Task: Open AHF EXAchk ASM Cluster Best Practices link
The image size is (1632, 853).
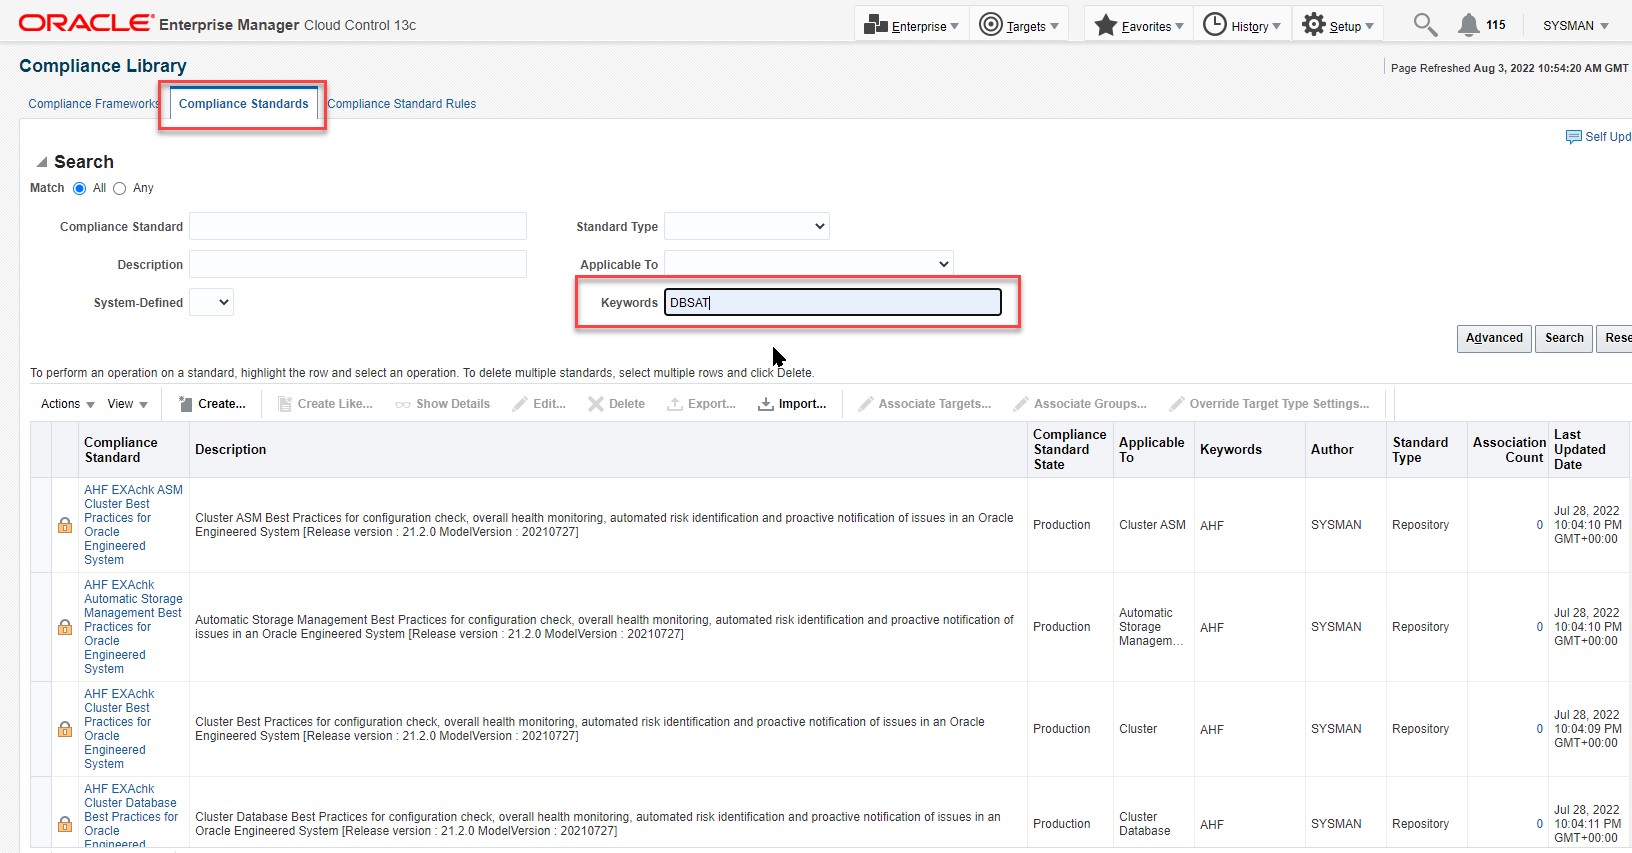Action: [x=133, y=525]
